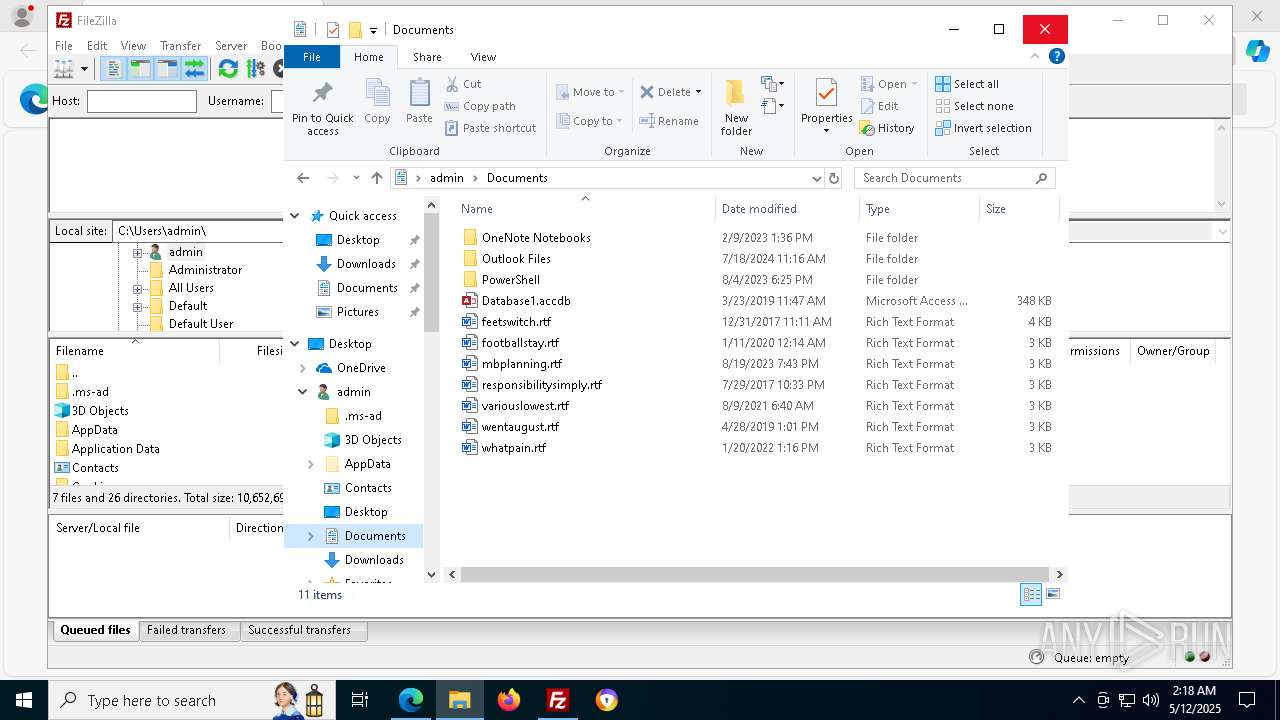Switch Explorer to details view
Screen dimensions: 1280x720
click(x=1031, y=594)
